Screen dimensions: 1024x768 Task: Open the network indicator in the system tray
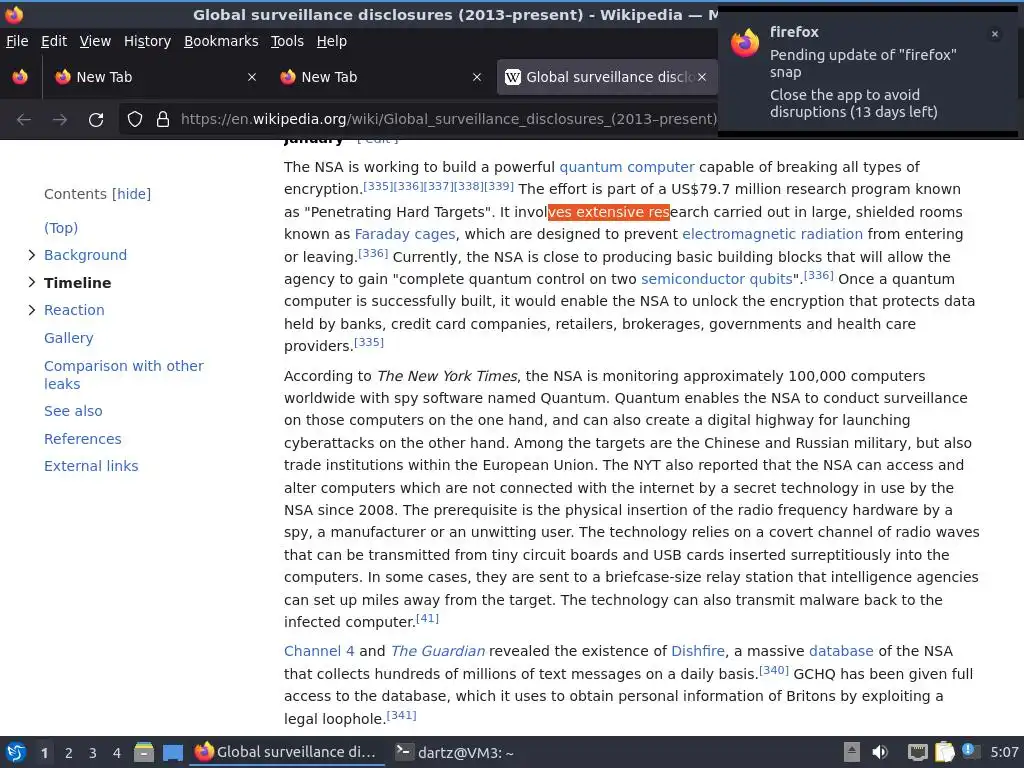(917, 752)
